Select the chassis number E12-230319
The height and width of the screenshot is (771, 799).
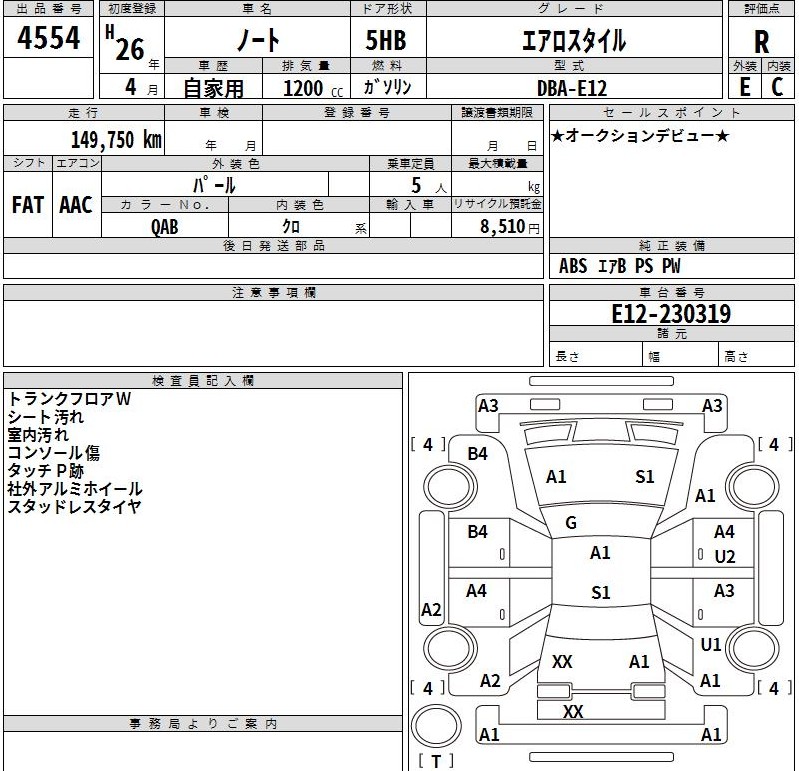tap(671, 313)
